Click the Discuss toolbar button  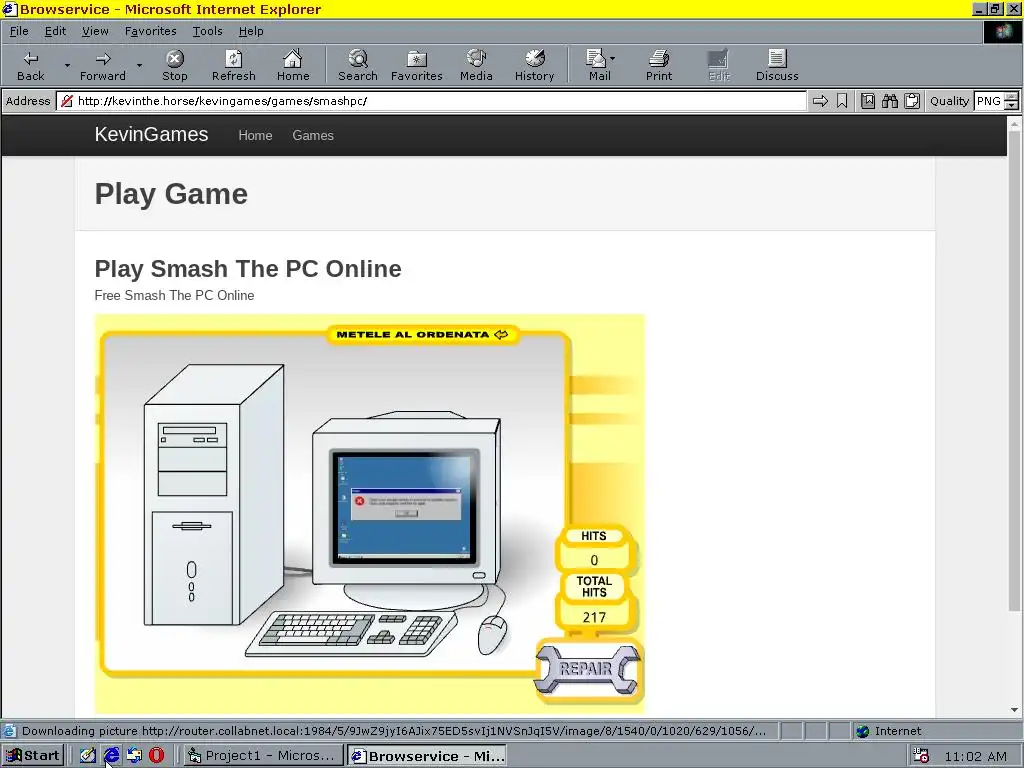(x=777, y=65)
